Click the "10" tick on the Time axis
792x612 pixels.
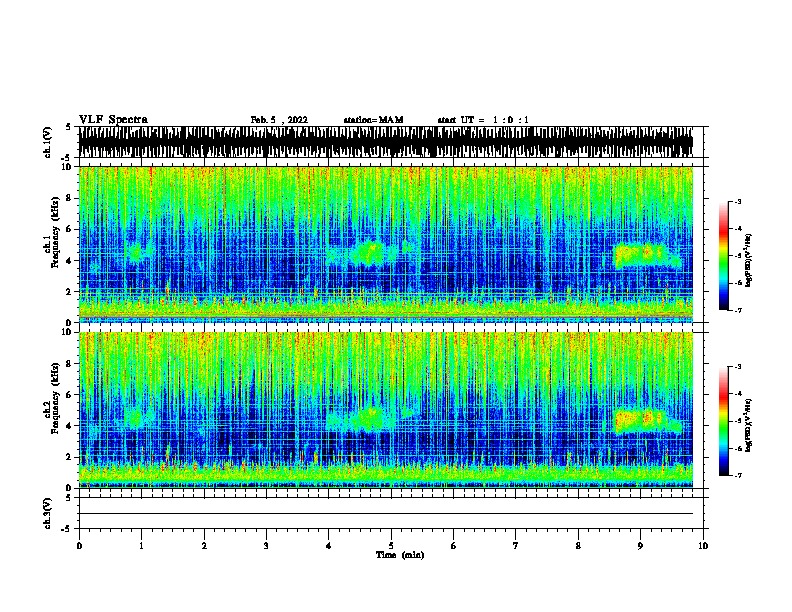point(703,546)
